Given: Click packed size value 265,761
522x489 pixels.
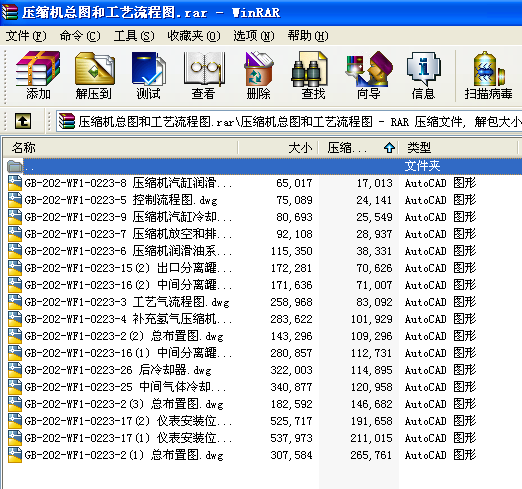Looking at the screenshot, I should pyautogui.click(x=371, y=455).
